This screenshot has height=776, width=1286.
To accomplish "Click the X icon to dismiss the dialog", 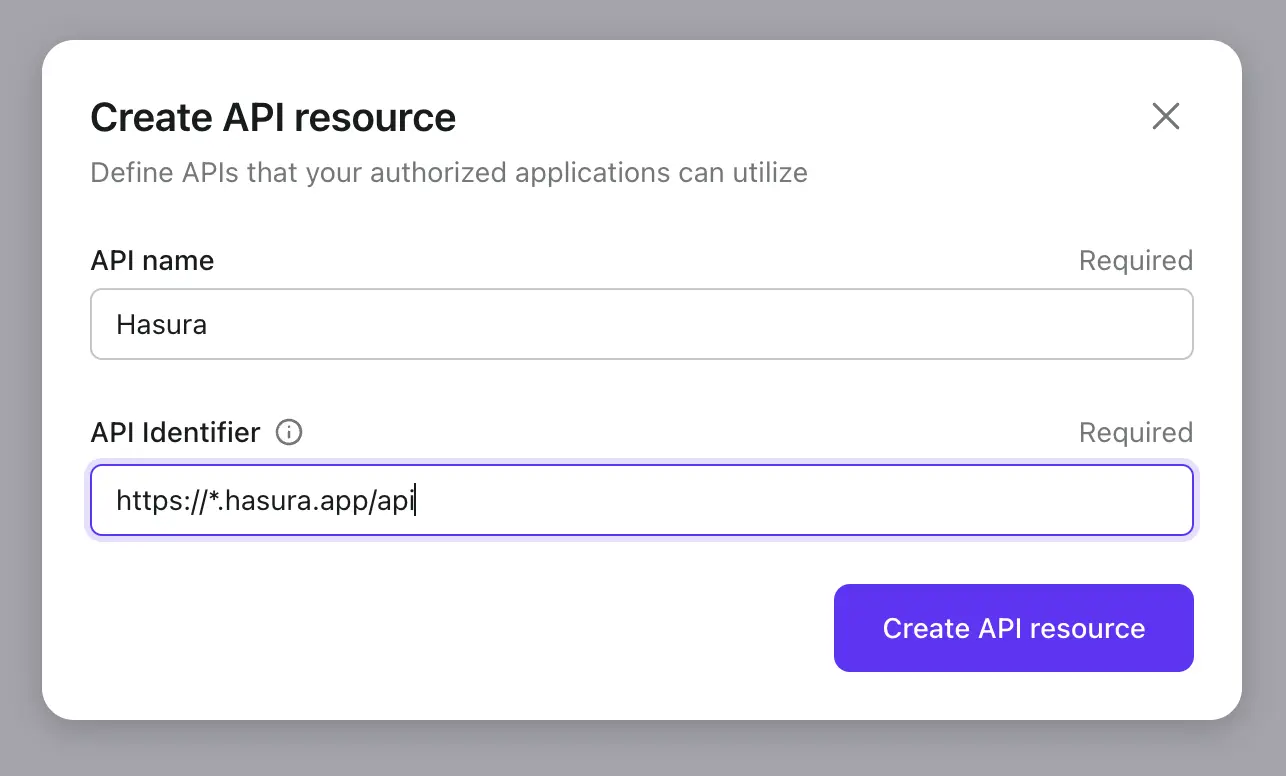I will 1166,116.
